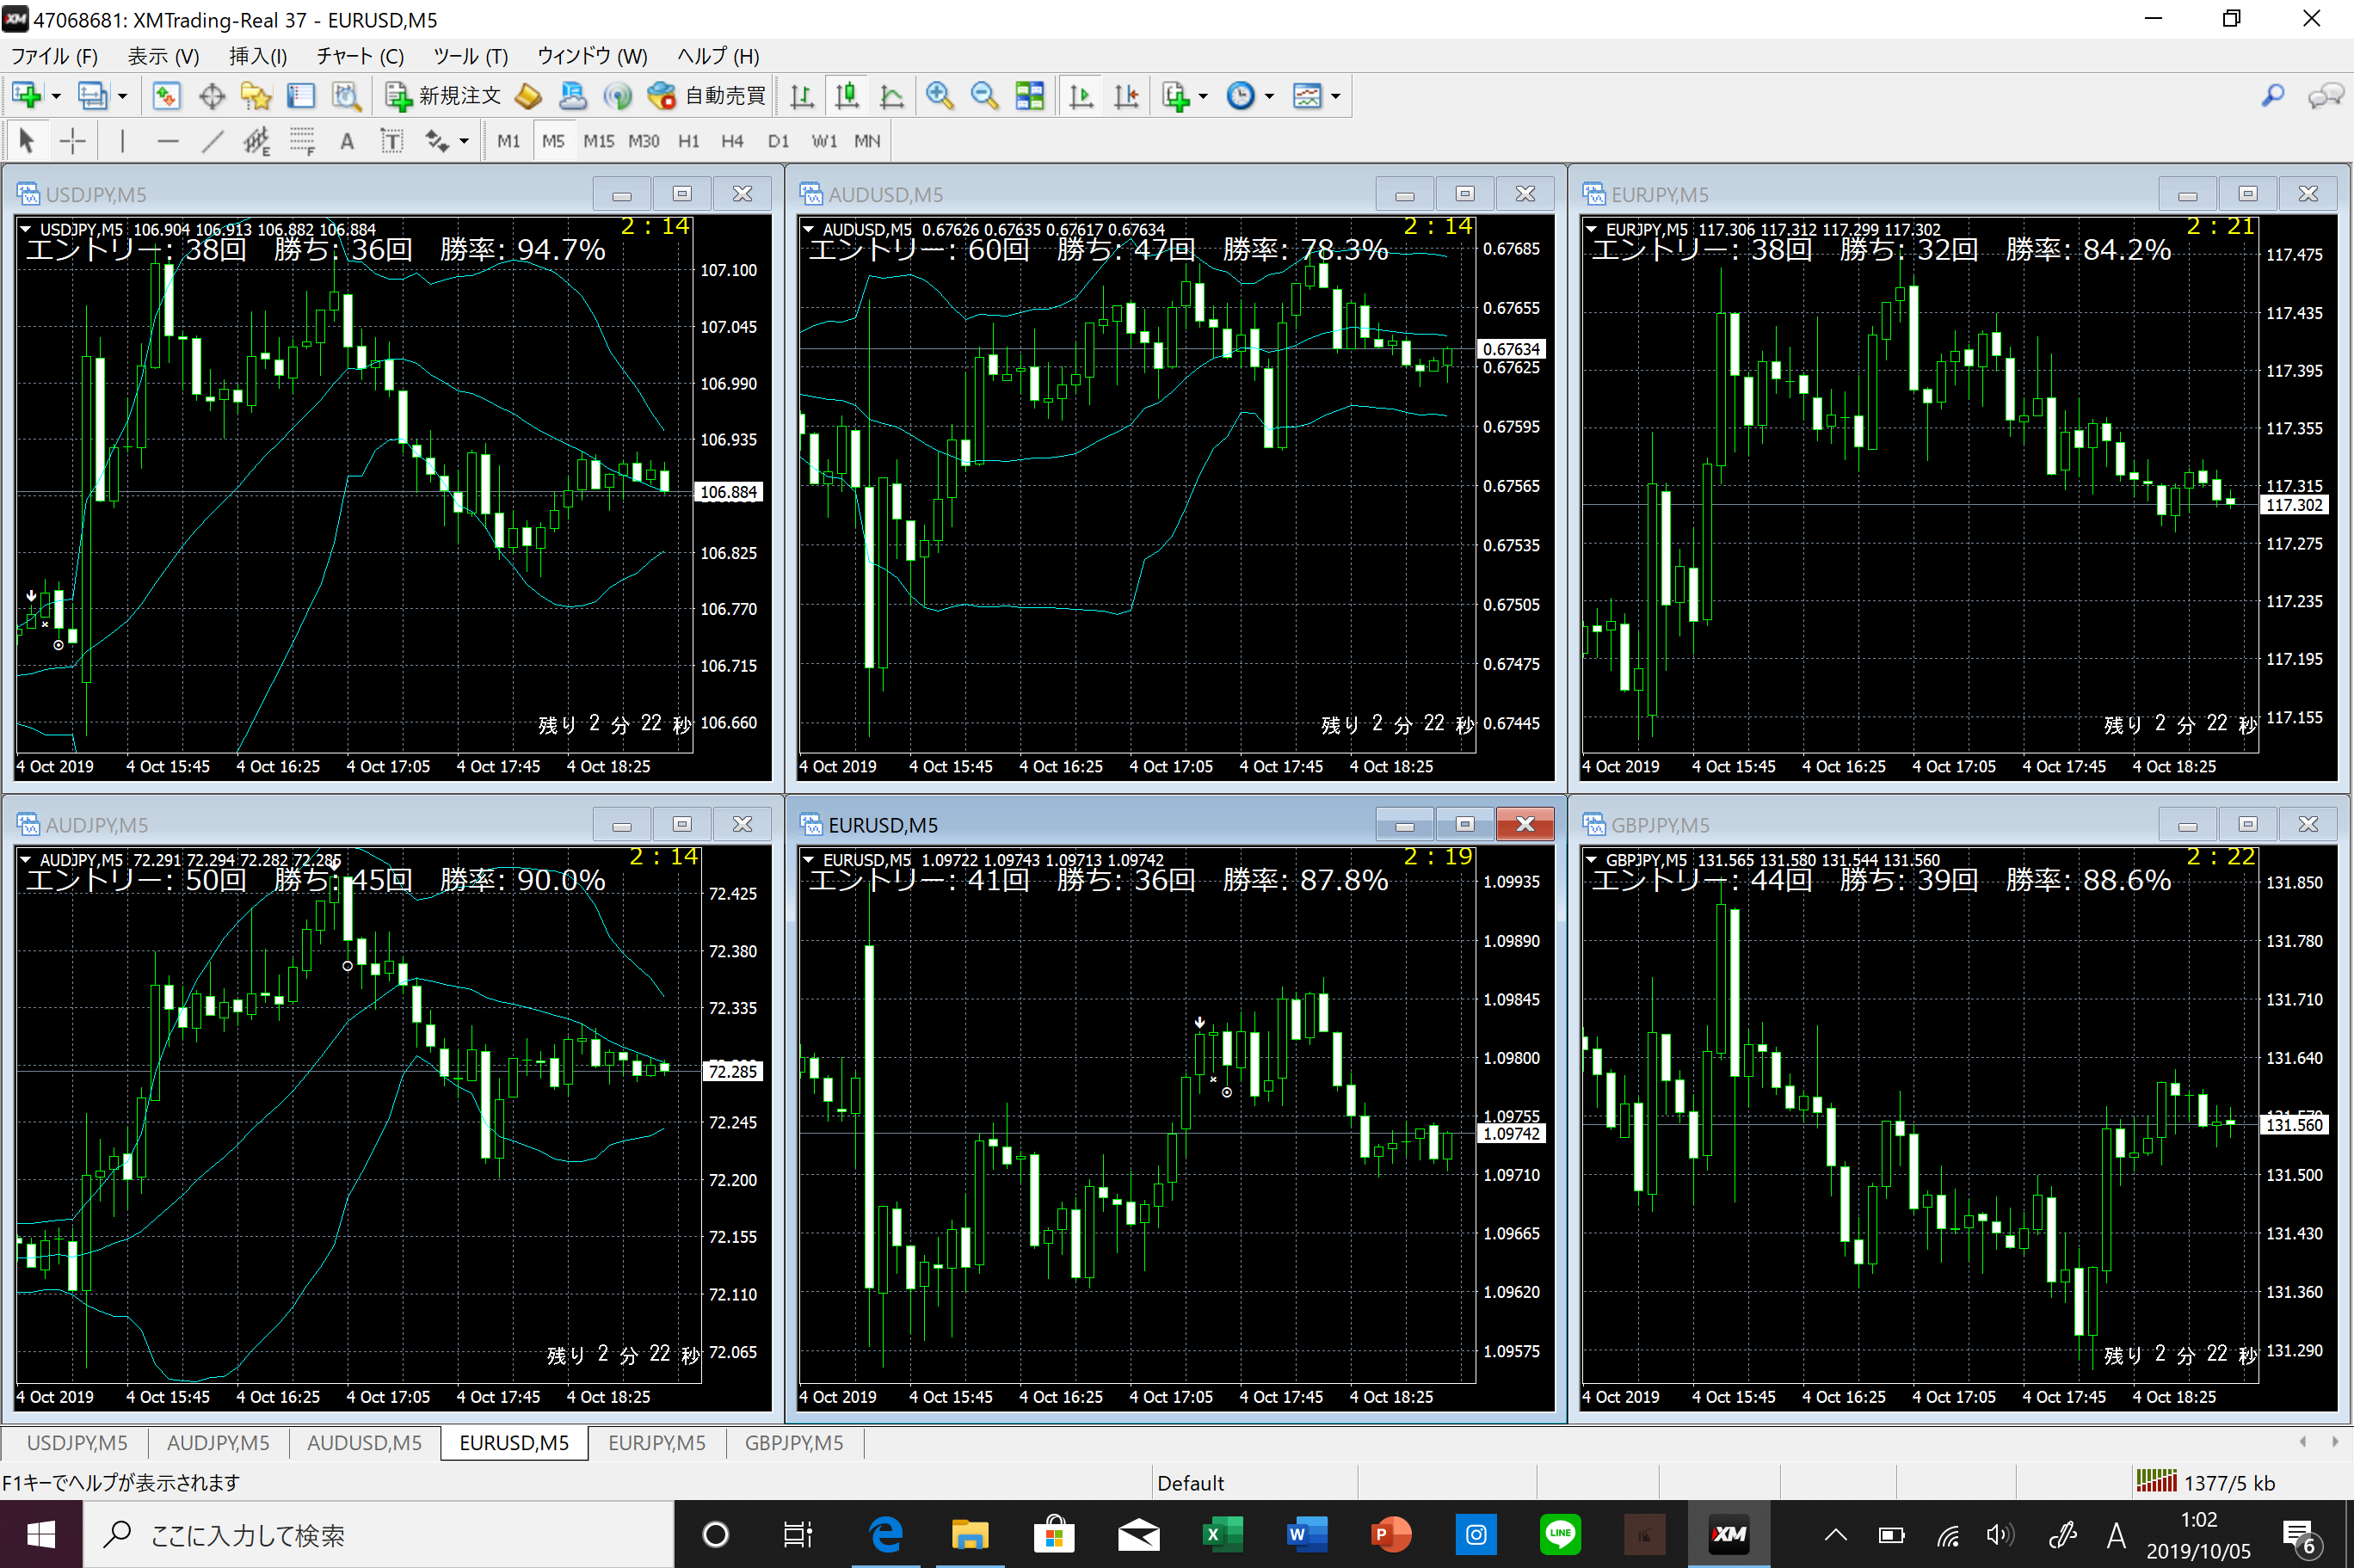Click the Zoom Out magnifier icon
Viewport: 2354px width, 1568px height.
(984, 96)
